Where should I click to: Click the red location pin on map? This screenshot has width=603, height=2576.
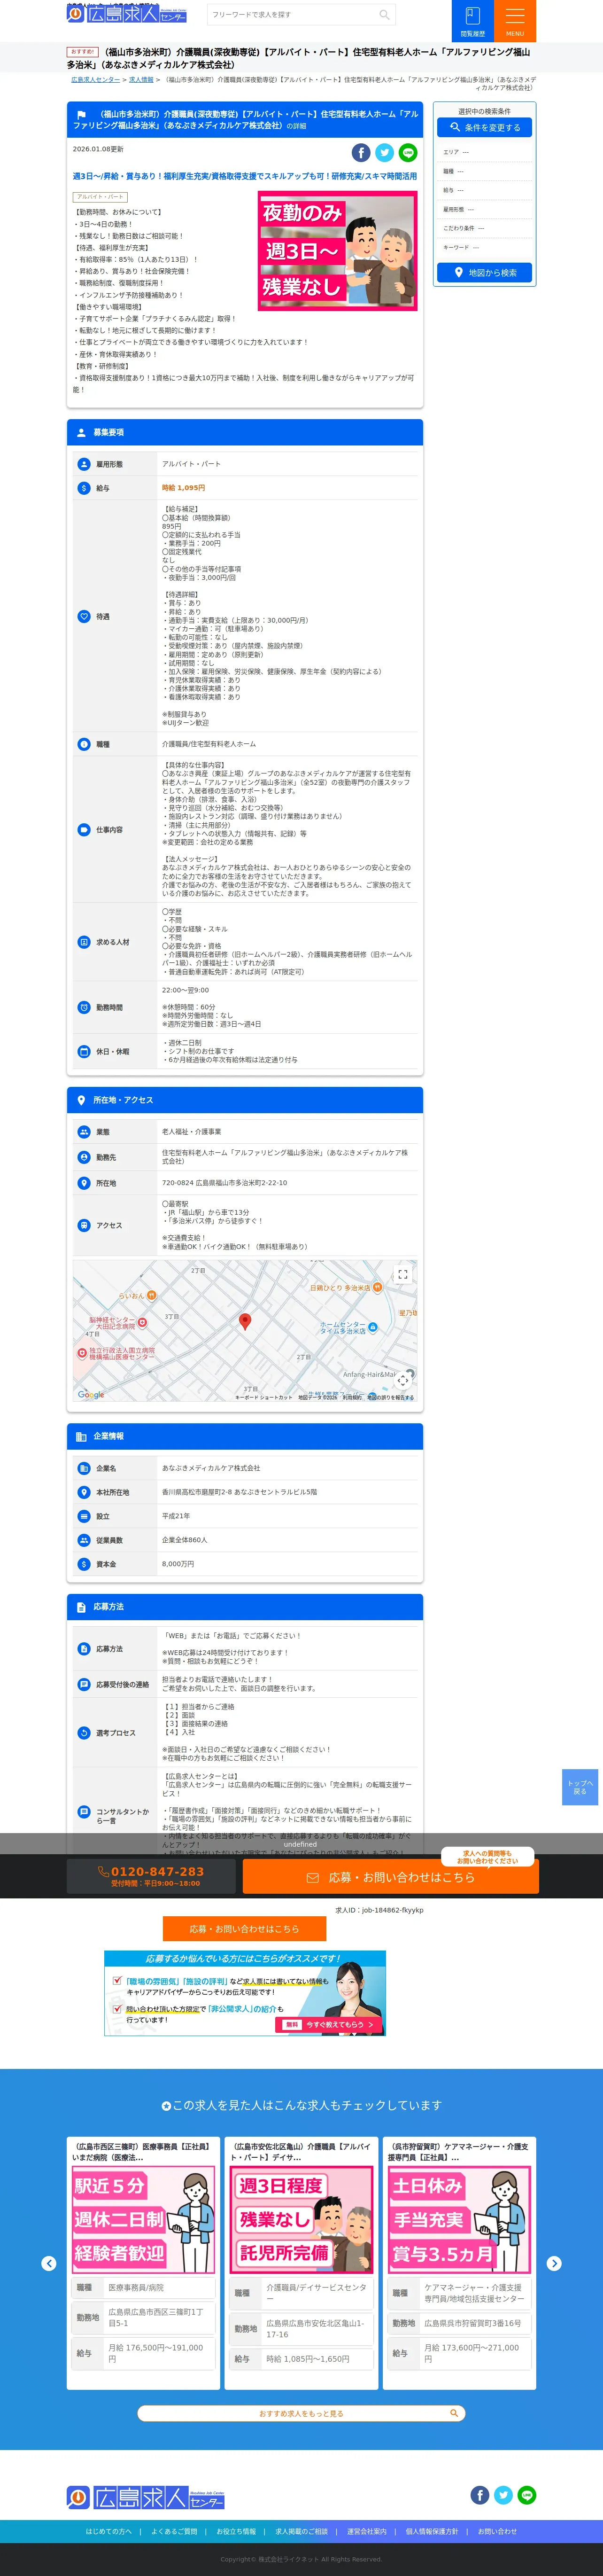(245, 1321)
